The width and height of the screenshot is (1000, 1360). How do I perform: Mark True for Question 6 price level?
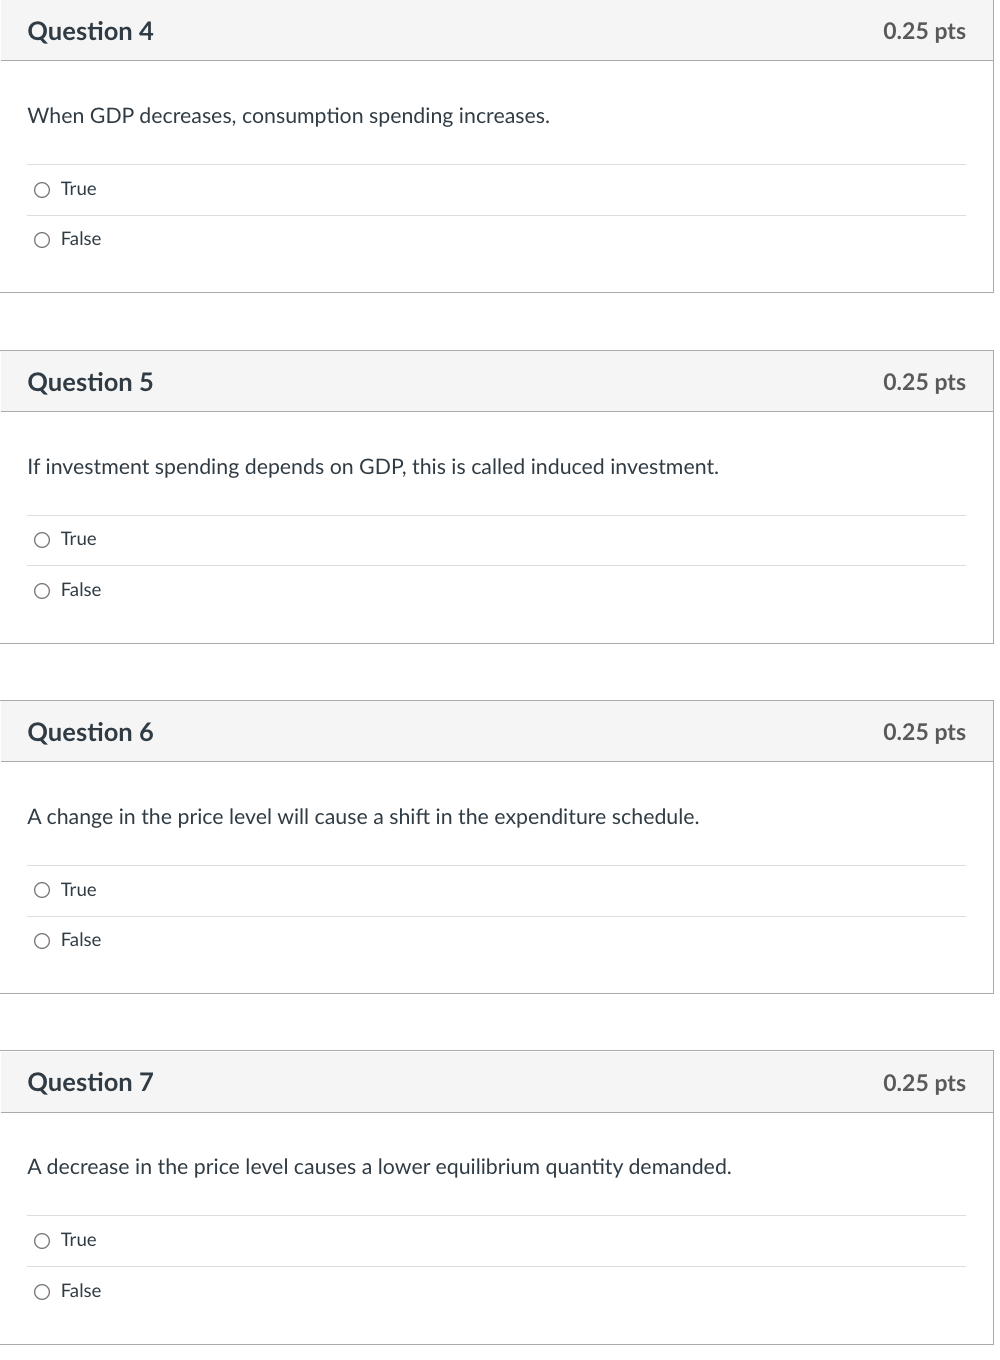click(x=42, y=890)
